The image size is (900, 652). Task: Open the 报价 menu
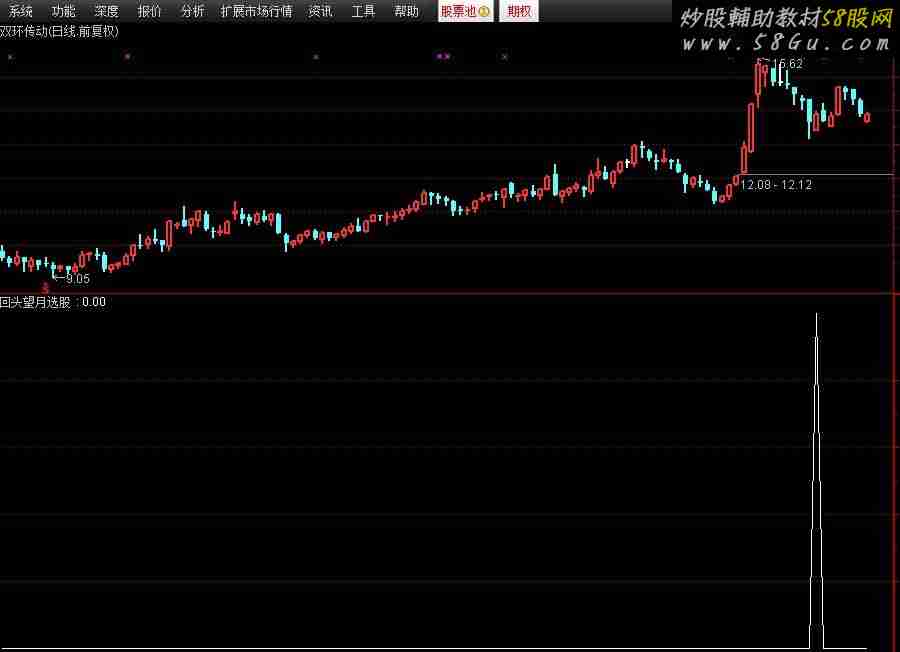tap(149, 11)
